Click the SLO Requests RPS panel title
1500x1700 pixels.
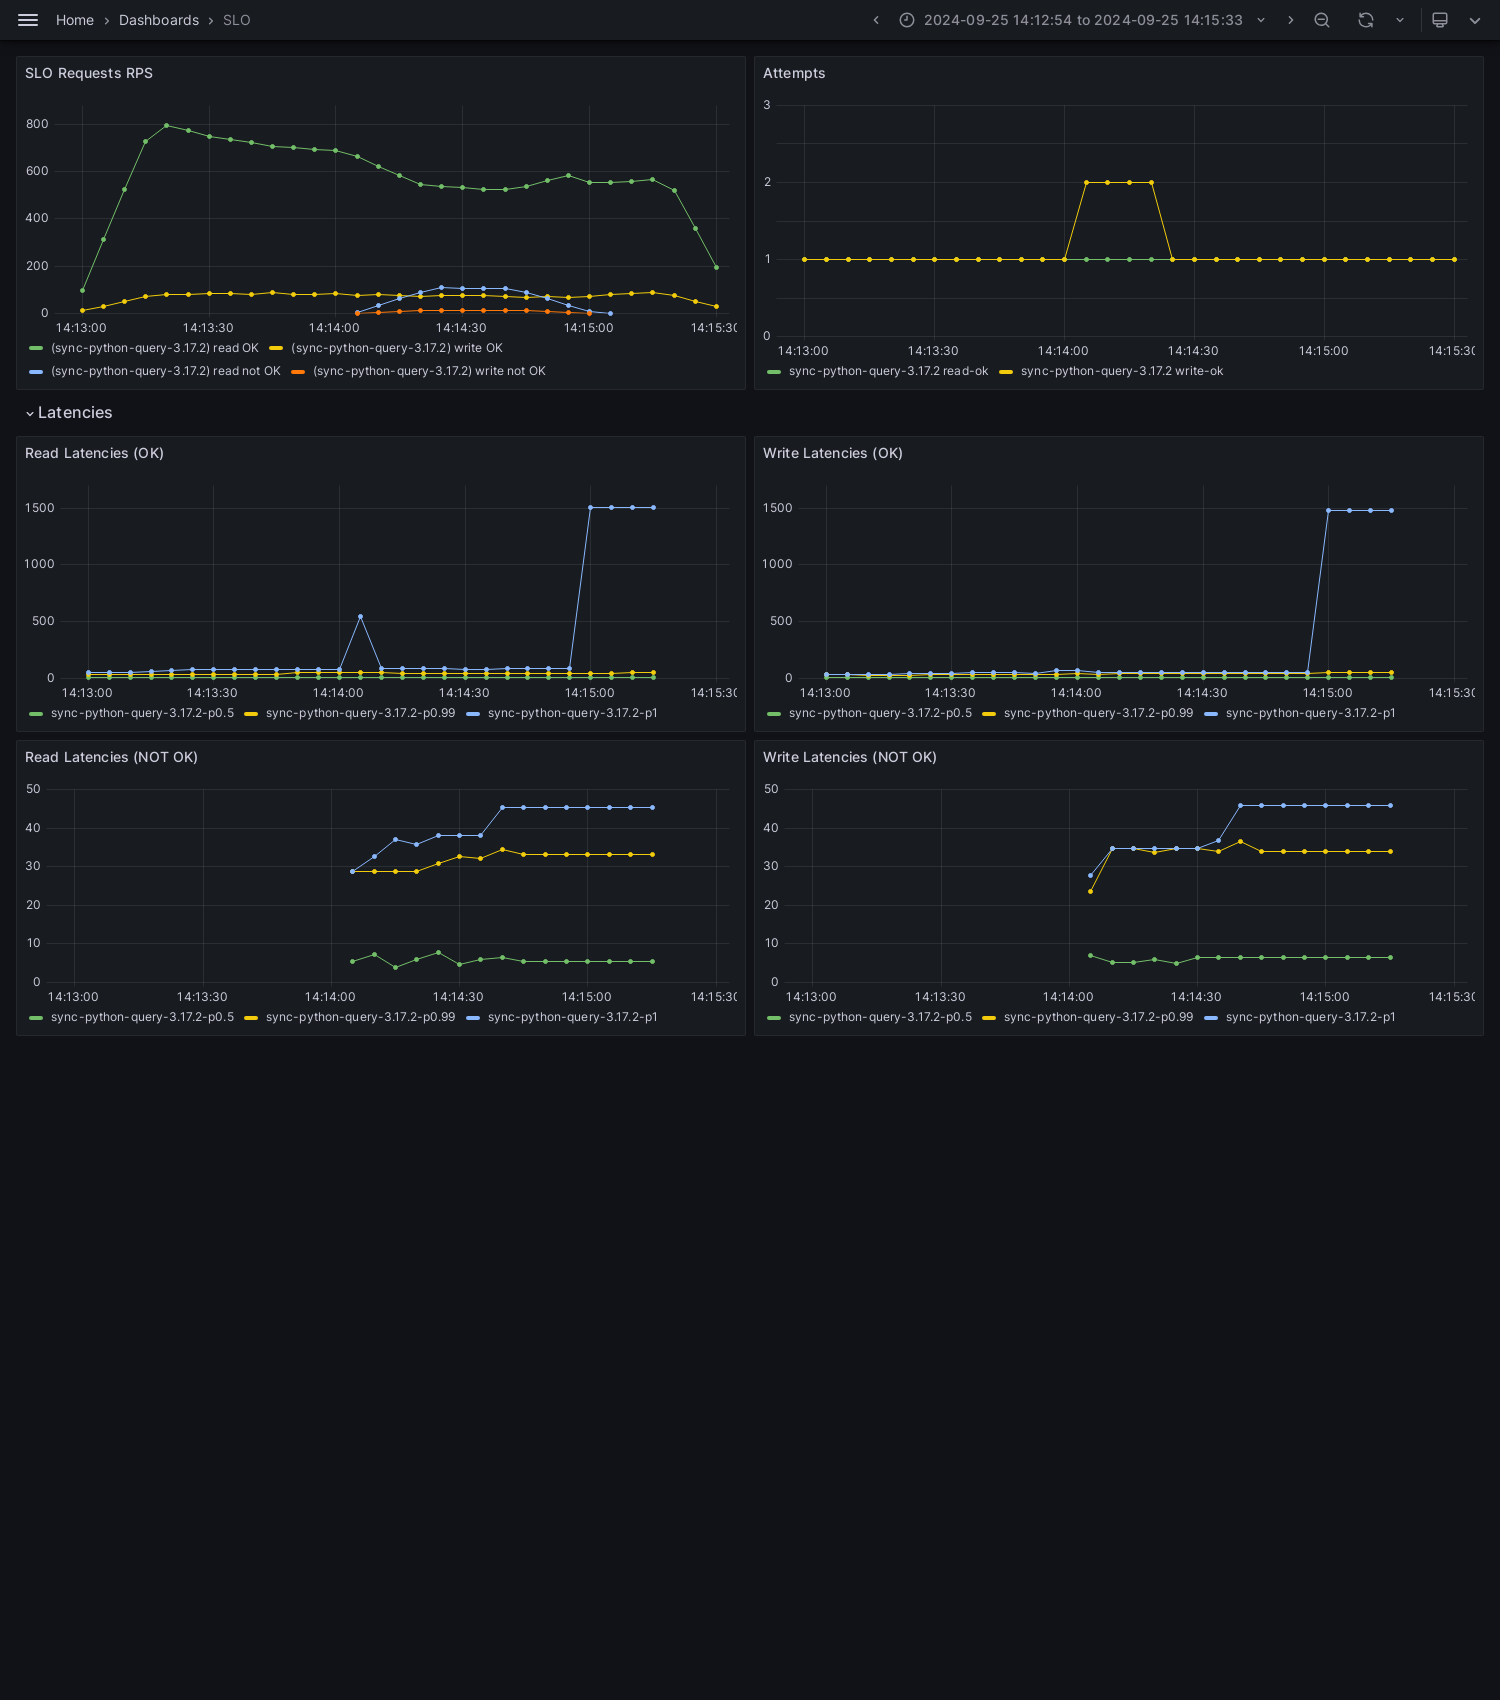click(89, 73)
